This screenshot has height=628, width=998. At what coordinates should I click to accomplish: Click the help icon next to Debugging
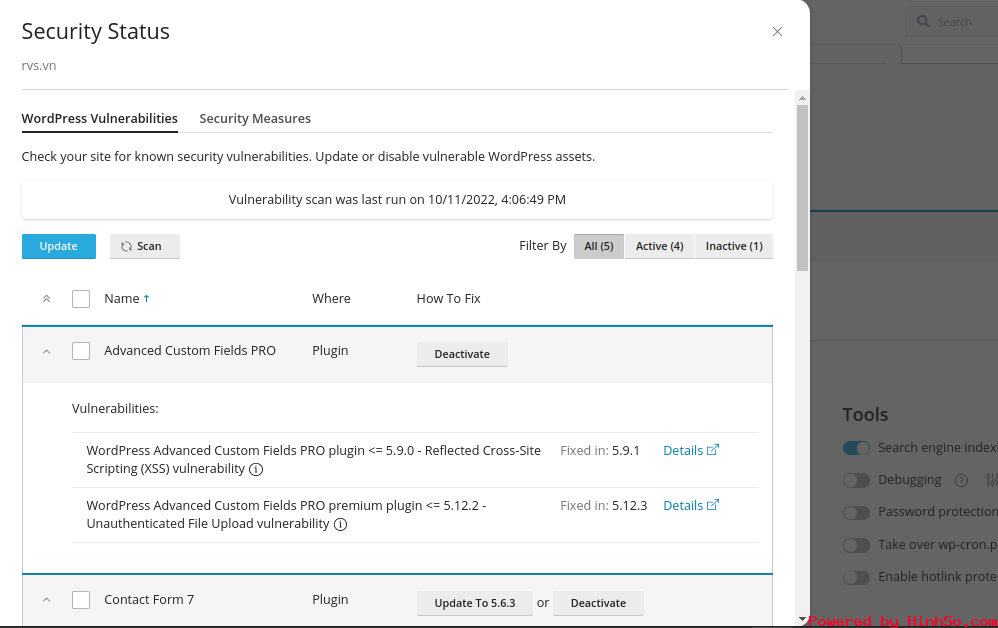[961, 480]
